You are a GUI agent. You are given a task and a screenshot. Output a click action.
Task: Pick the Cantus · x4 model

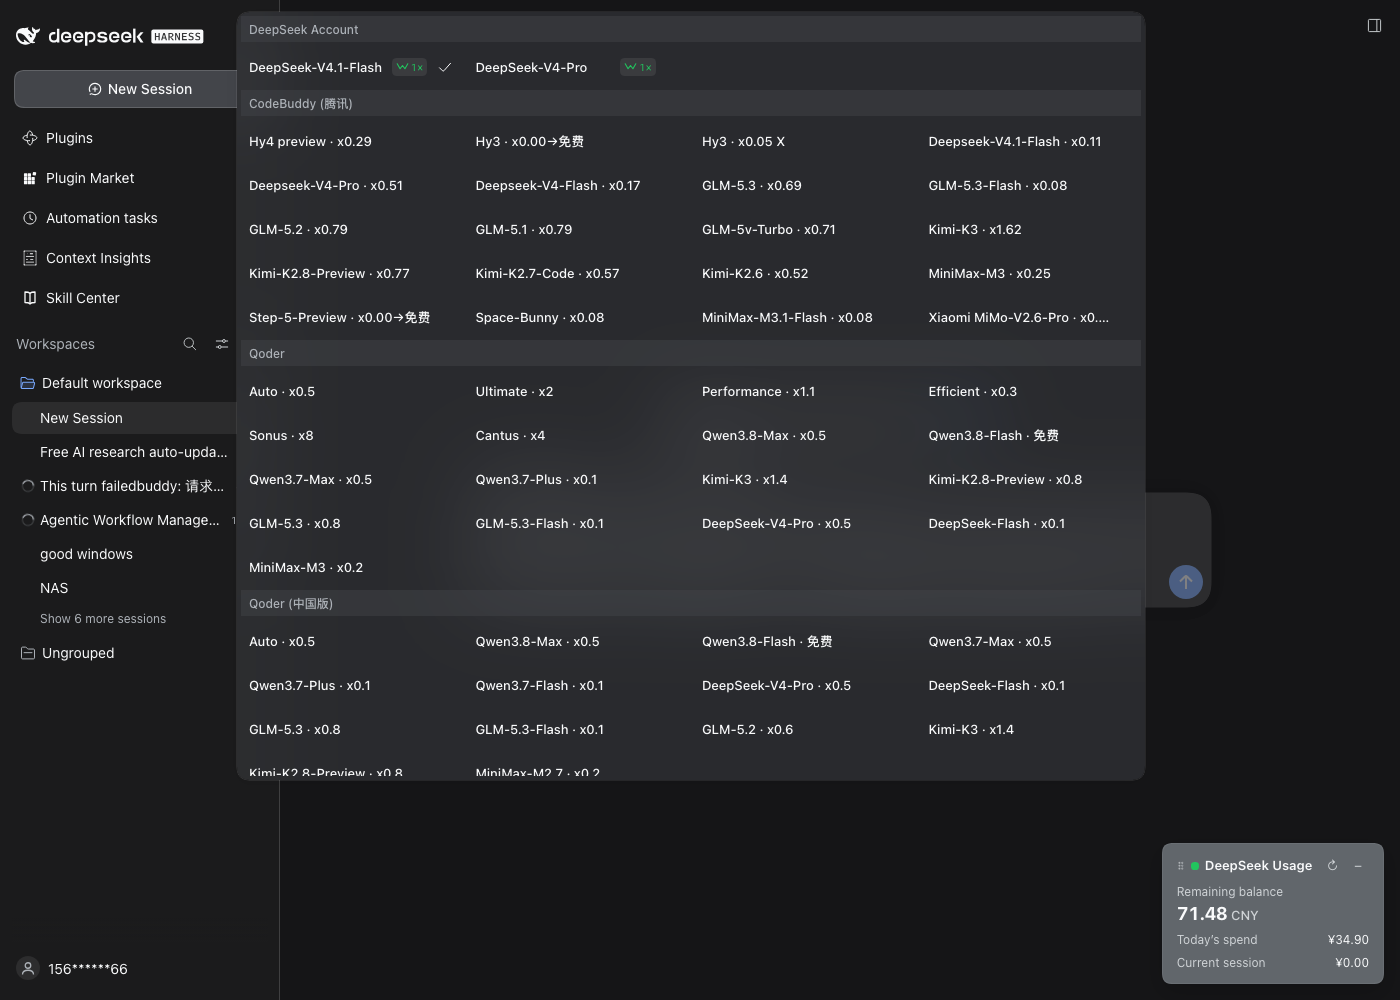(510, 436)
